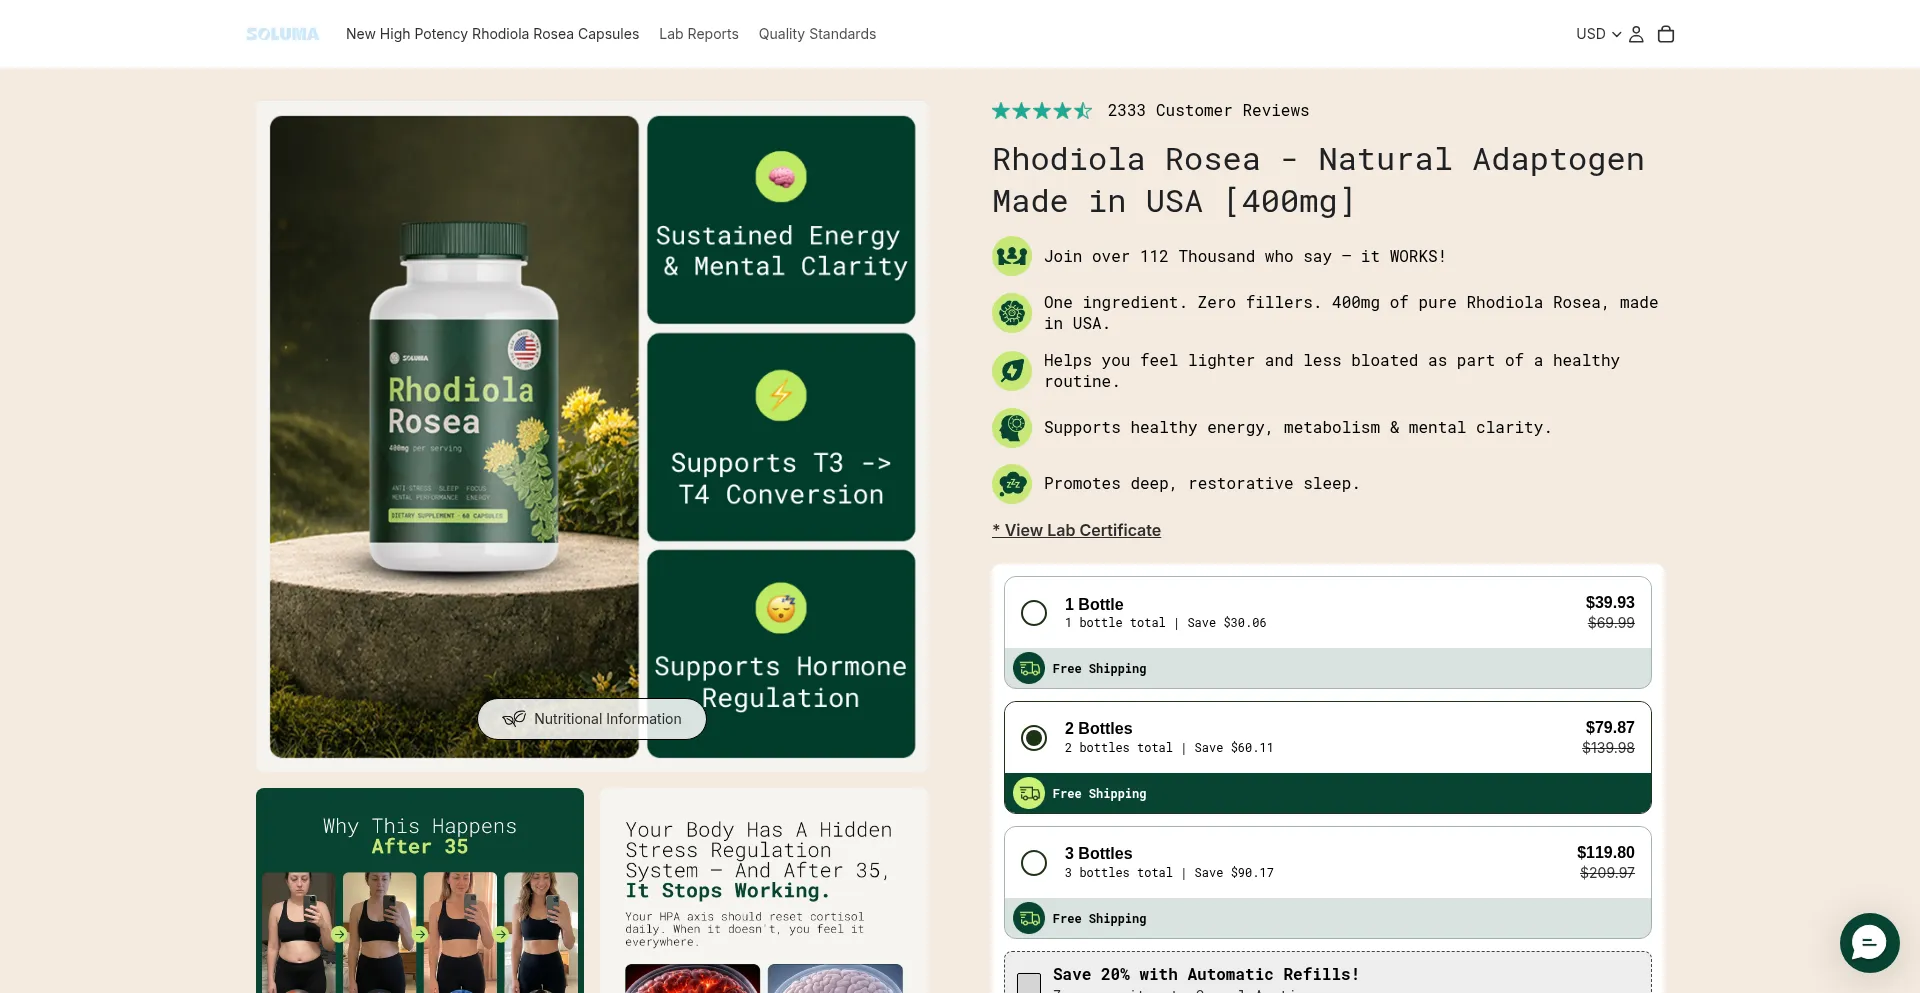The height and width of the screenshot is (993, 1920).
Task: Open New High Potency Rhodiola Rosea Capsules menu
Action: click(x=492, y=34)
